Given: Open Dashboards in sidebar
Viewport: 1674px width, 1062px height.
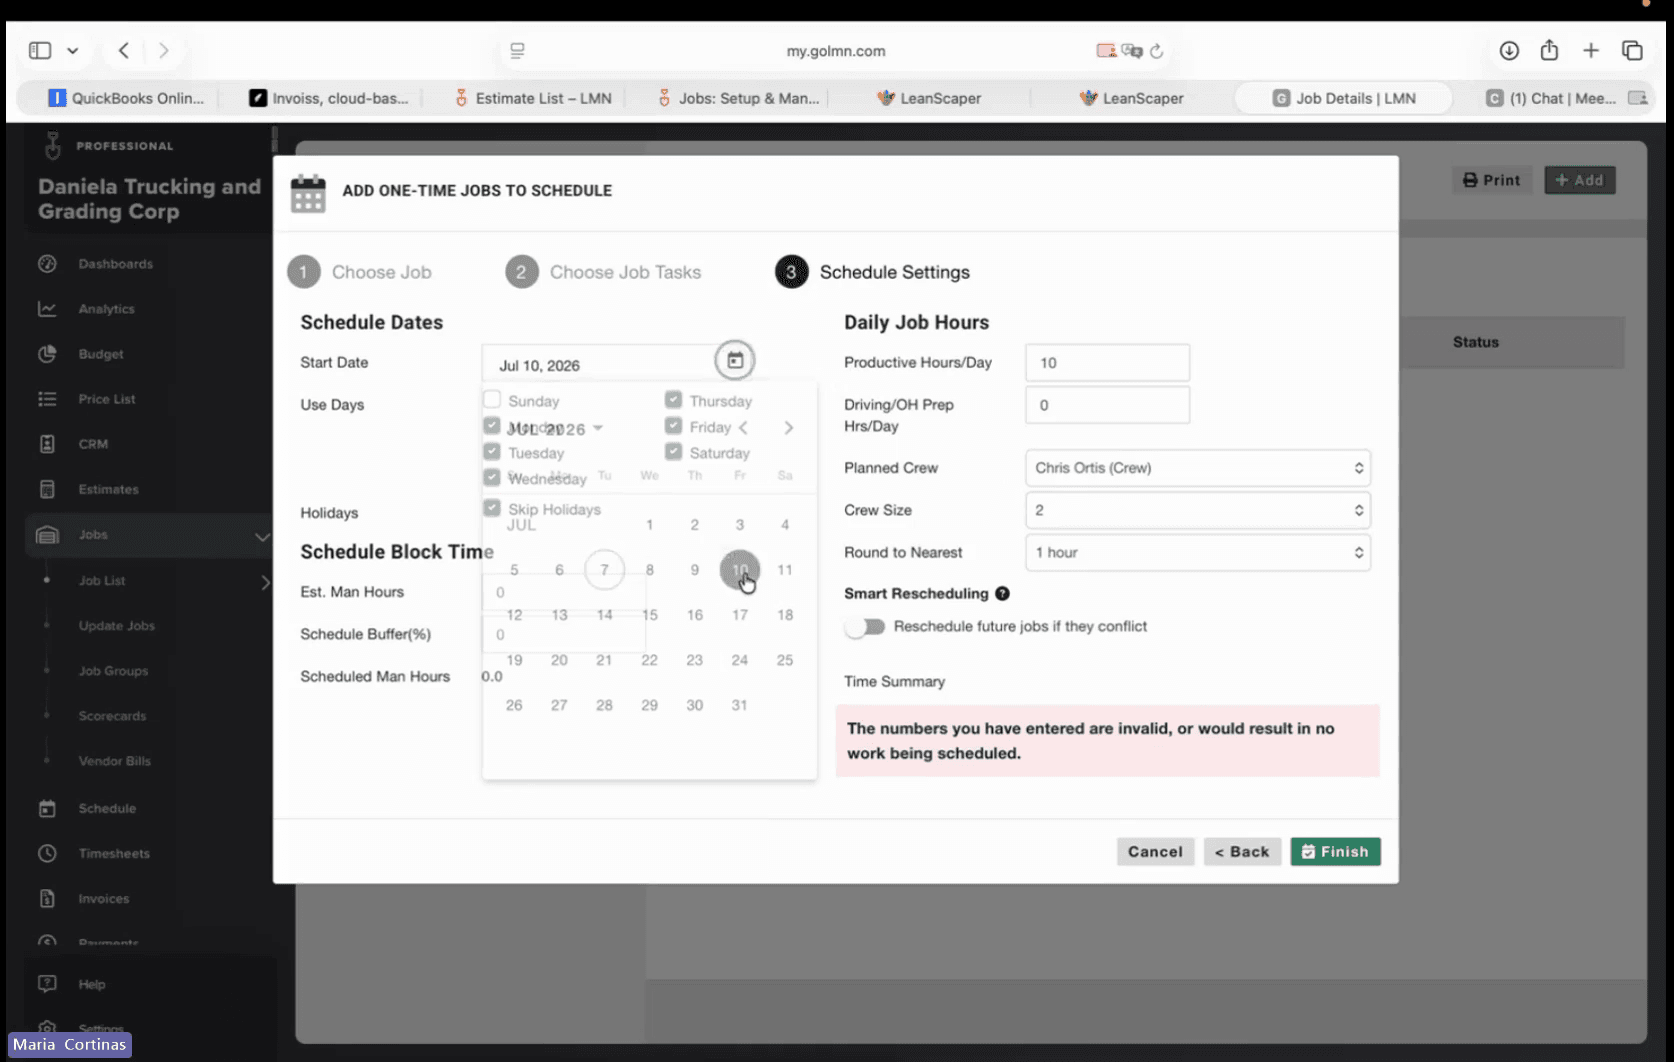Looking at the screenshot, I should (116, 264).
